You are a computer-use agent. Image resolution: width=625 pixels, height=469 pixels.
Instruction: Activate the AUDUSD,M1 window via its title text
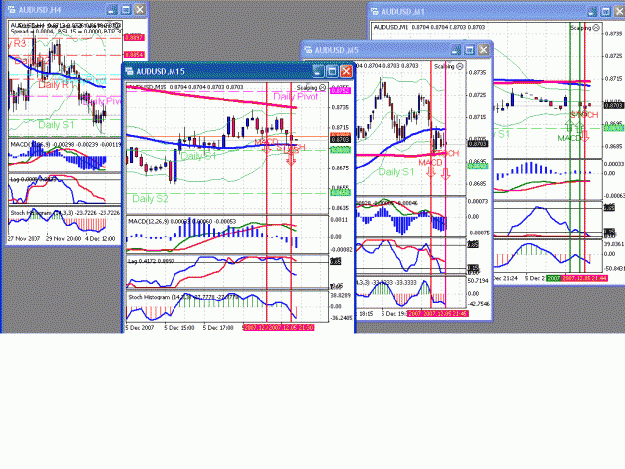point(403,12)
